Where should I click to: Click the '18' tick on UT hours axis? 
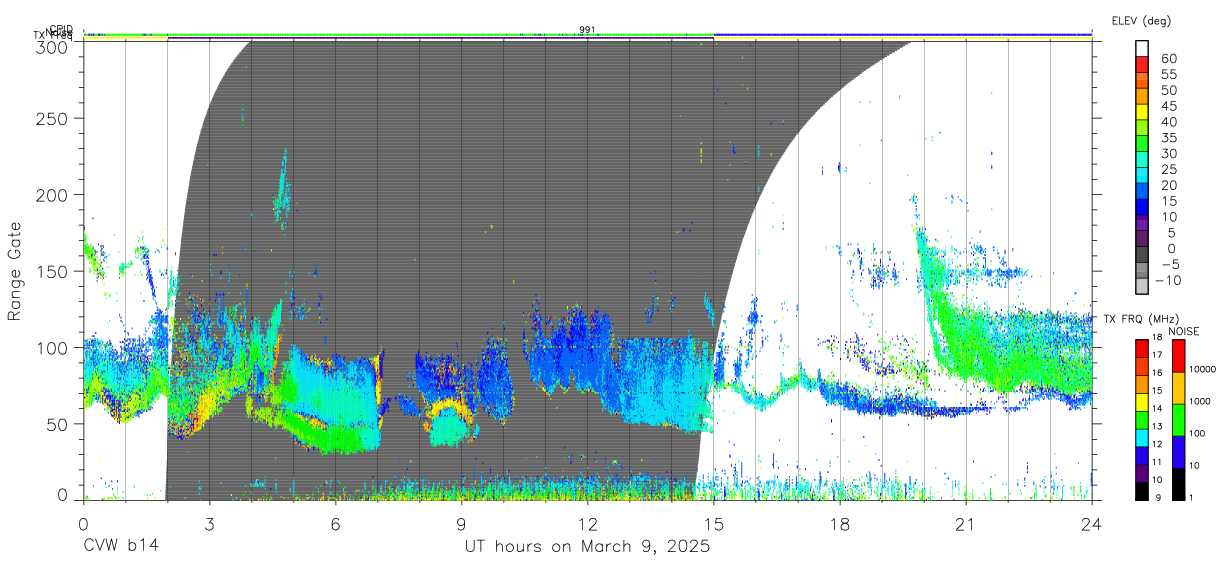(x=839, y=523)
